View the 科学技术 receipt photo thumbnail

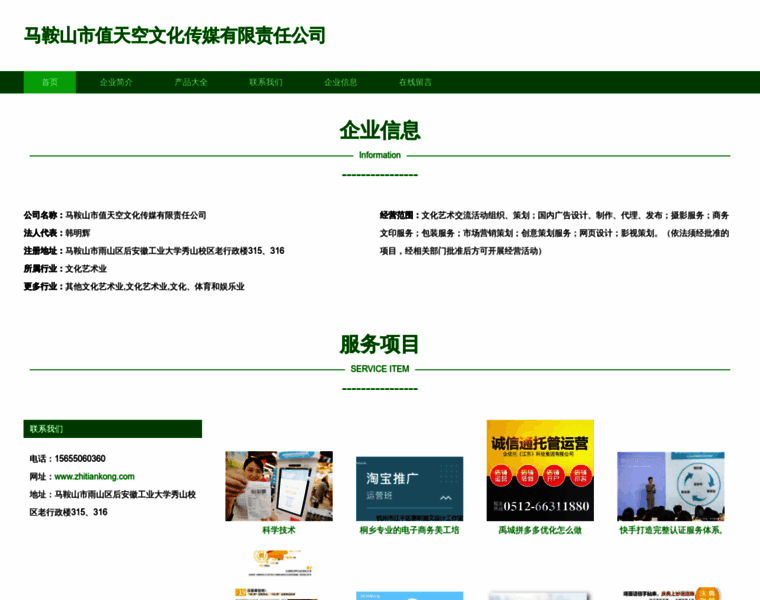pyautogui.click(x=279, y=486)
